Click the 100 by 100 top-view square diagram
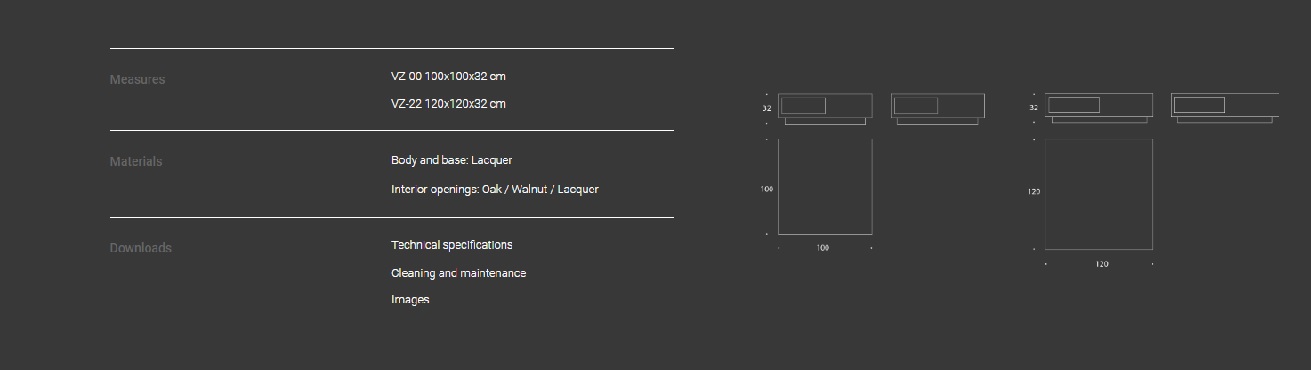Screen dimensions: 1311x370 pyautogui.click(x=825, y=187)
